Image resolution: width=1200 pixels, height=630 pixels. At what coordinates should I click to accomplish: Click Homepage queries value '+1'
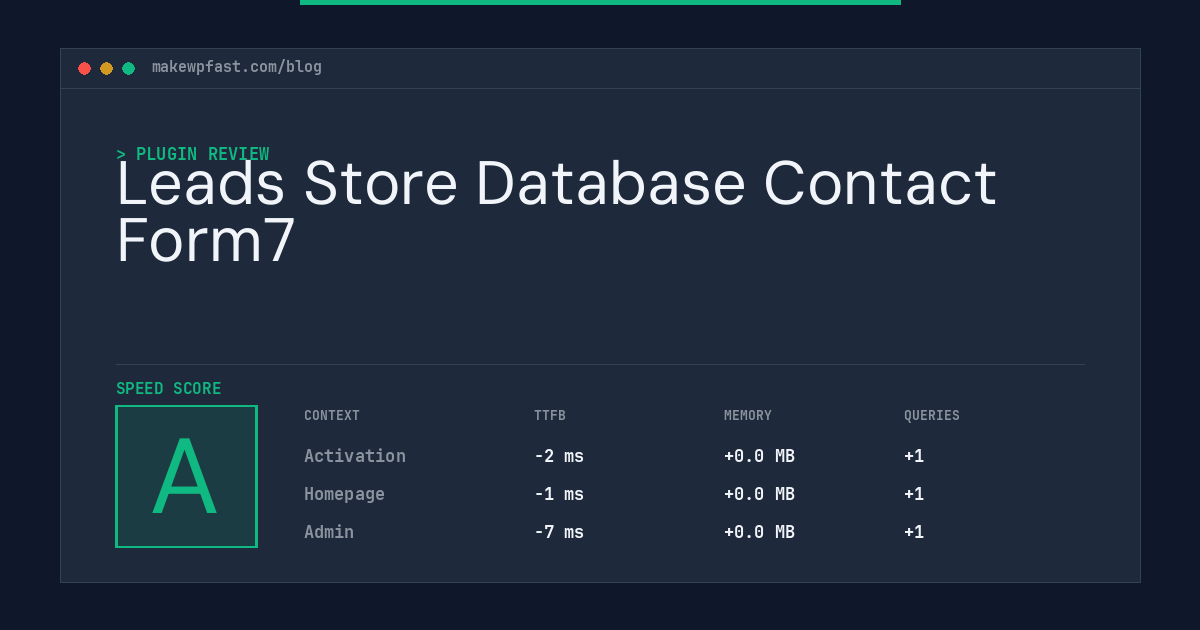tap(914, 494)
